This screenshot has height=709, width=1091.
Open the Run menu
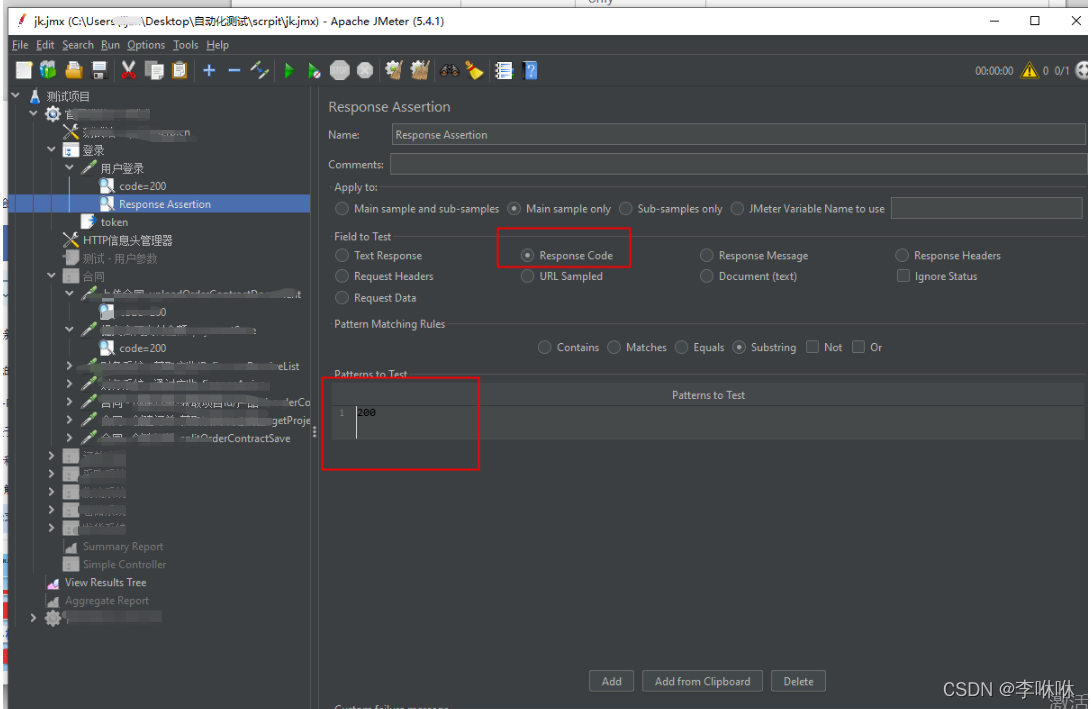[x=110, y=45]
